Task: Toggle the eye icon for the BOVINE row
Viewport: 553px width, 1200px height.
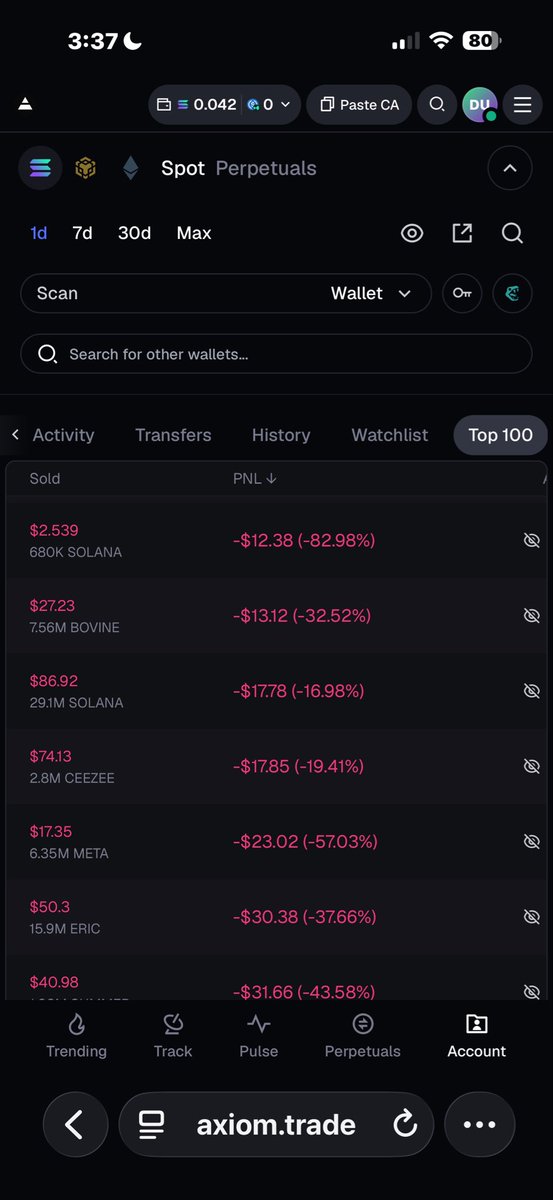Action: click(532, 616)
